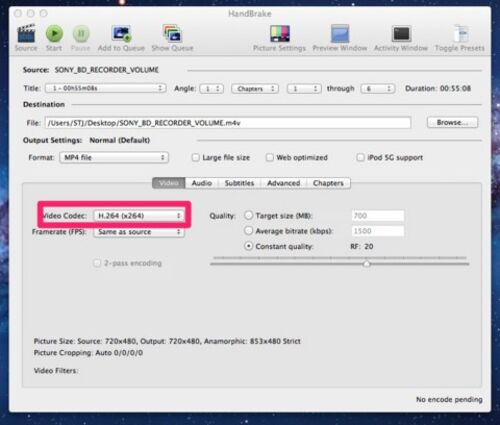The height and width of the screenshot is (425, 500).
Task: Open the Video Codec dropdown H.264 (x264)
Action: (139, 216)
